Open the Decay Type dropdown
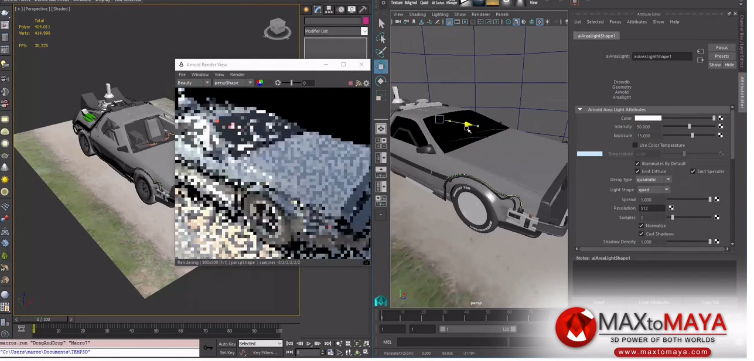 653,180
